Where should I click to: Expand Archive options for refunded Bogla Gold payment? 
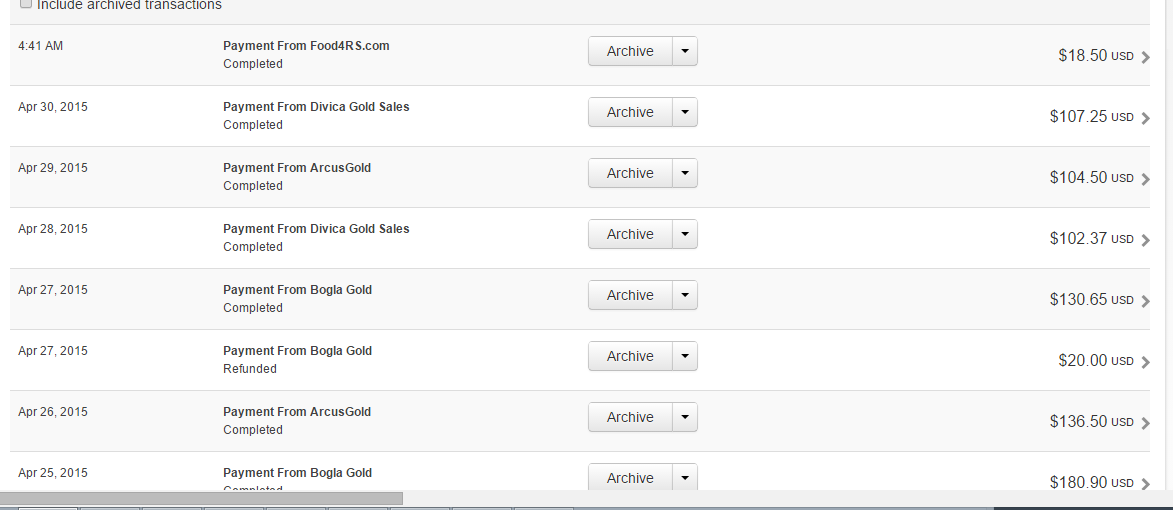pyautogui.click(x=684, y=356)
